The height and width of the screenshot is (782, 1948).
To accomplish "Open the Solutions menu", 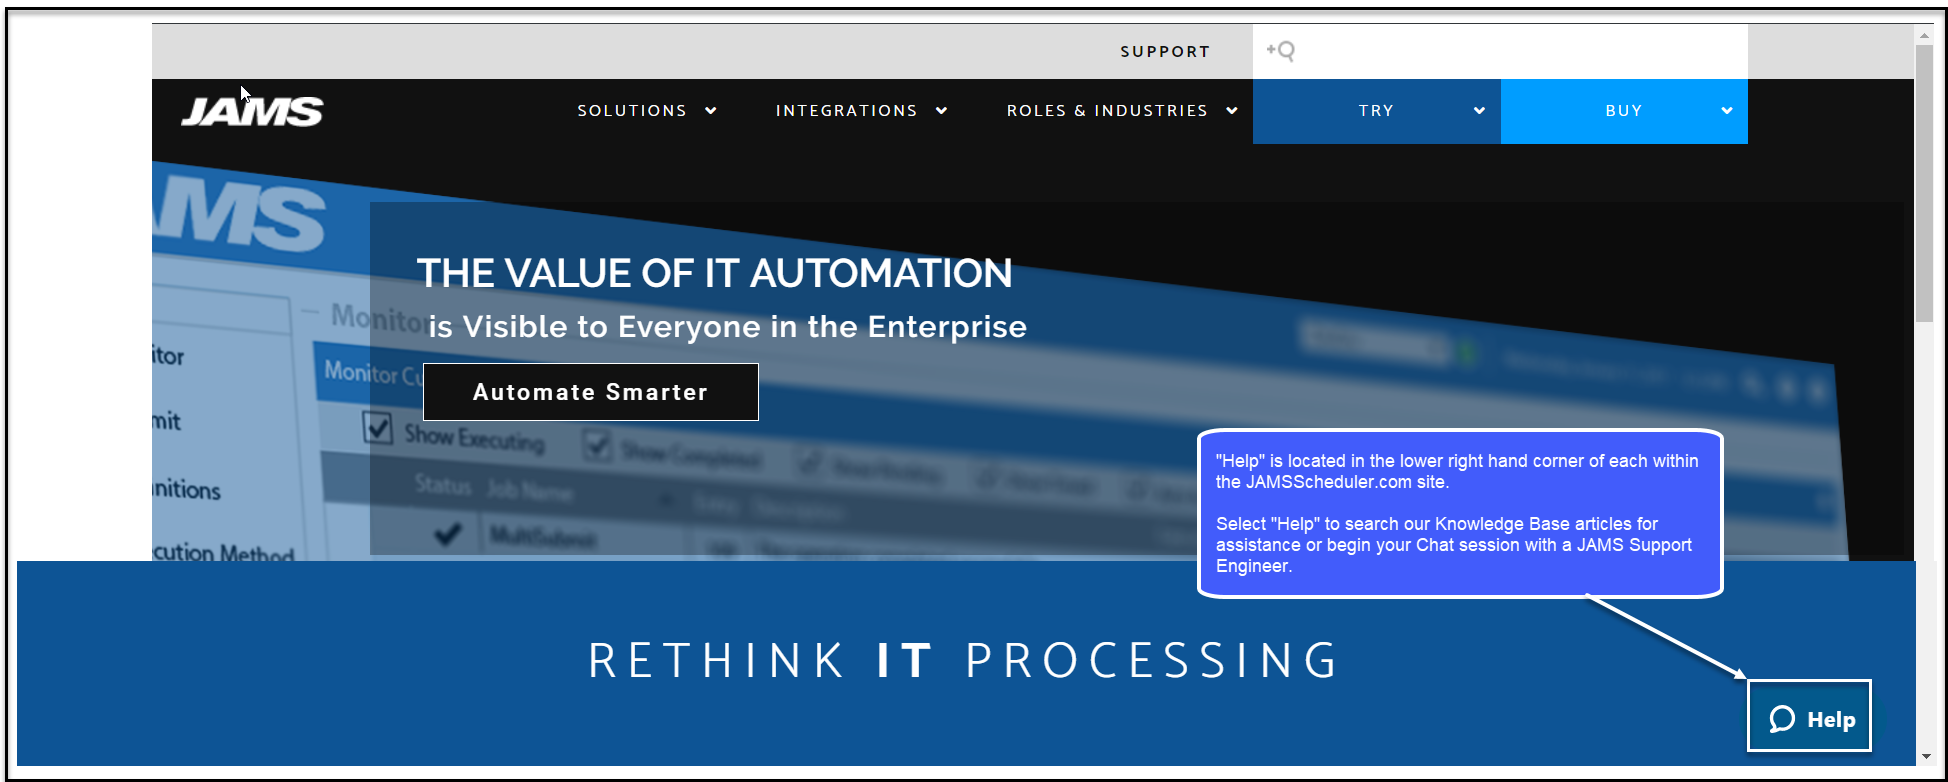I will point(632,111).
